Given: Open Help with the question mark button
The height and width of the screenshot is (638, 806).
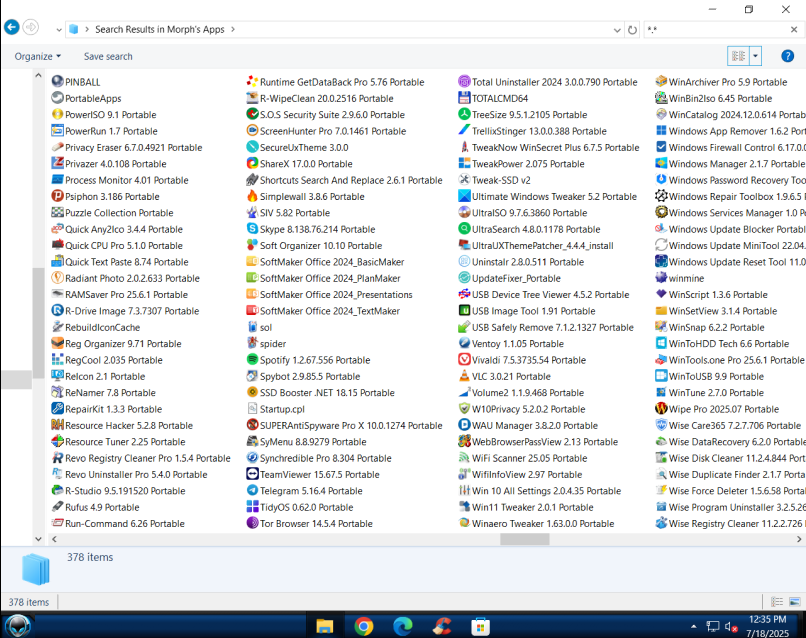Looking at the screenshot, I should pyautogui.click(x=787, y=56).
